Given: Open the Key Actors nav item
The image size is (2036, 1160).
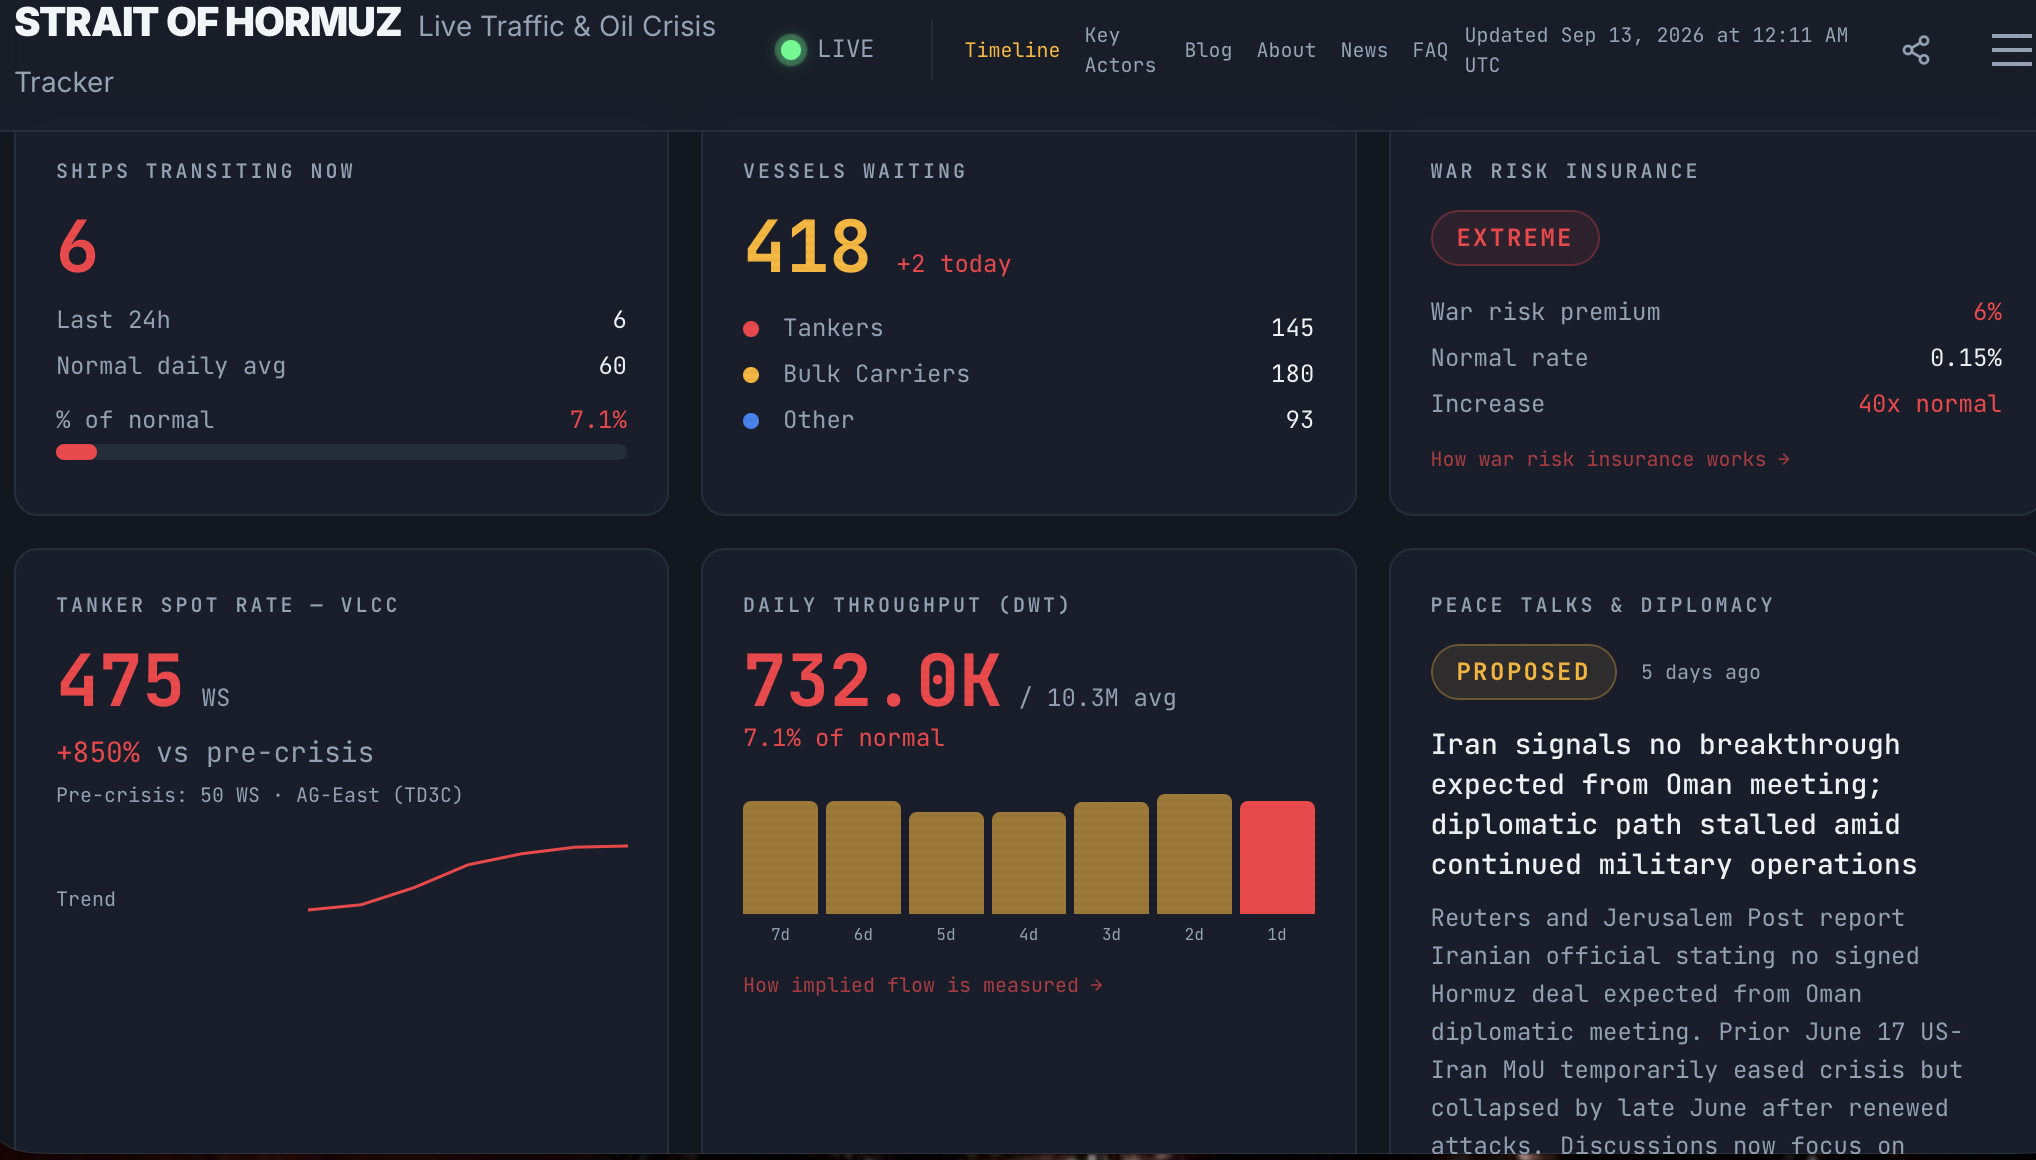Looking at the screenshot, I should tap(1120, 50).
